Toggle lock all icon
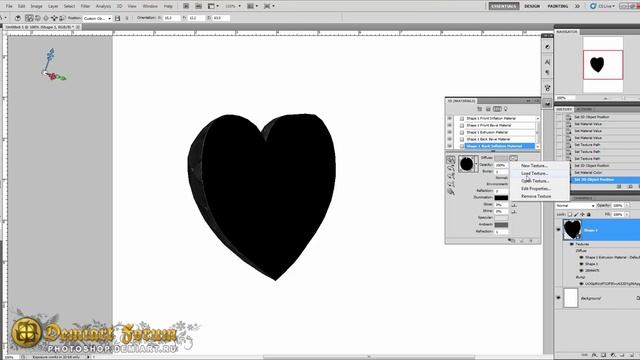Image resolution: width=640 pixels, height=360 pixels. [589, 214]
